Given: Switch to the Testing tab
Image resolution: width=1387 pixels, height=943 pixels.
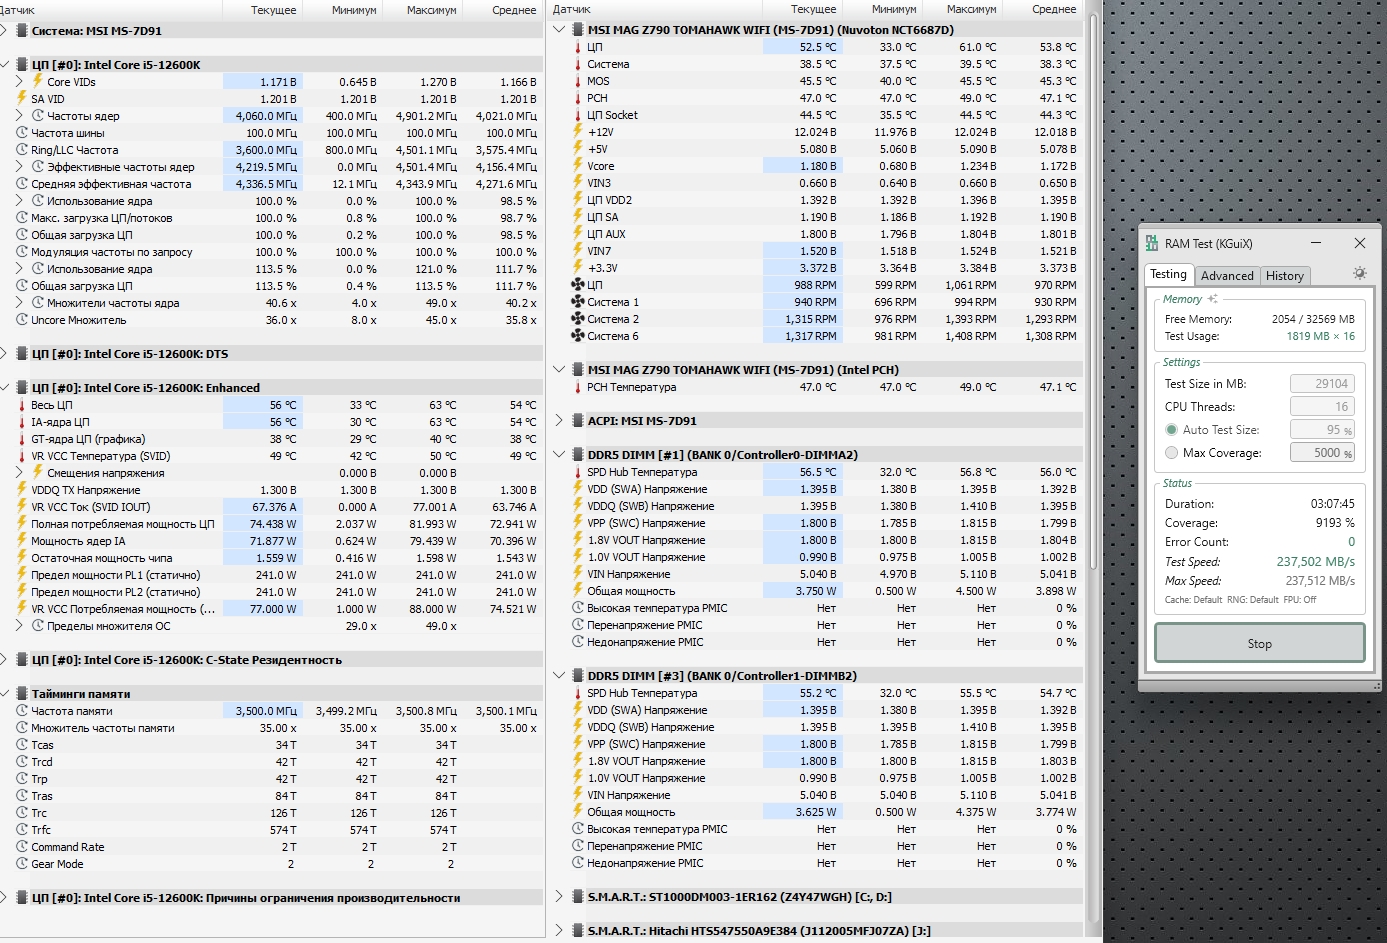Looking at the screenshot, I should (x=1168, y=274).
